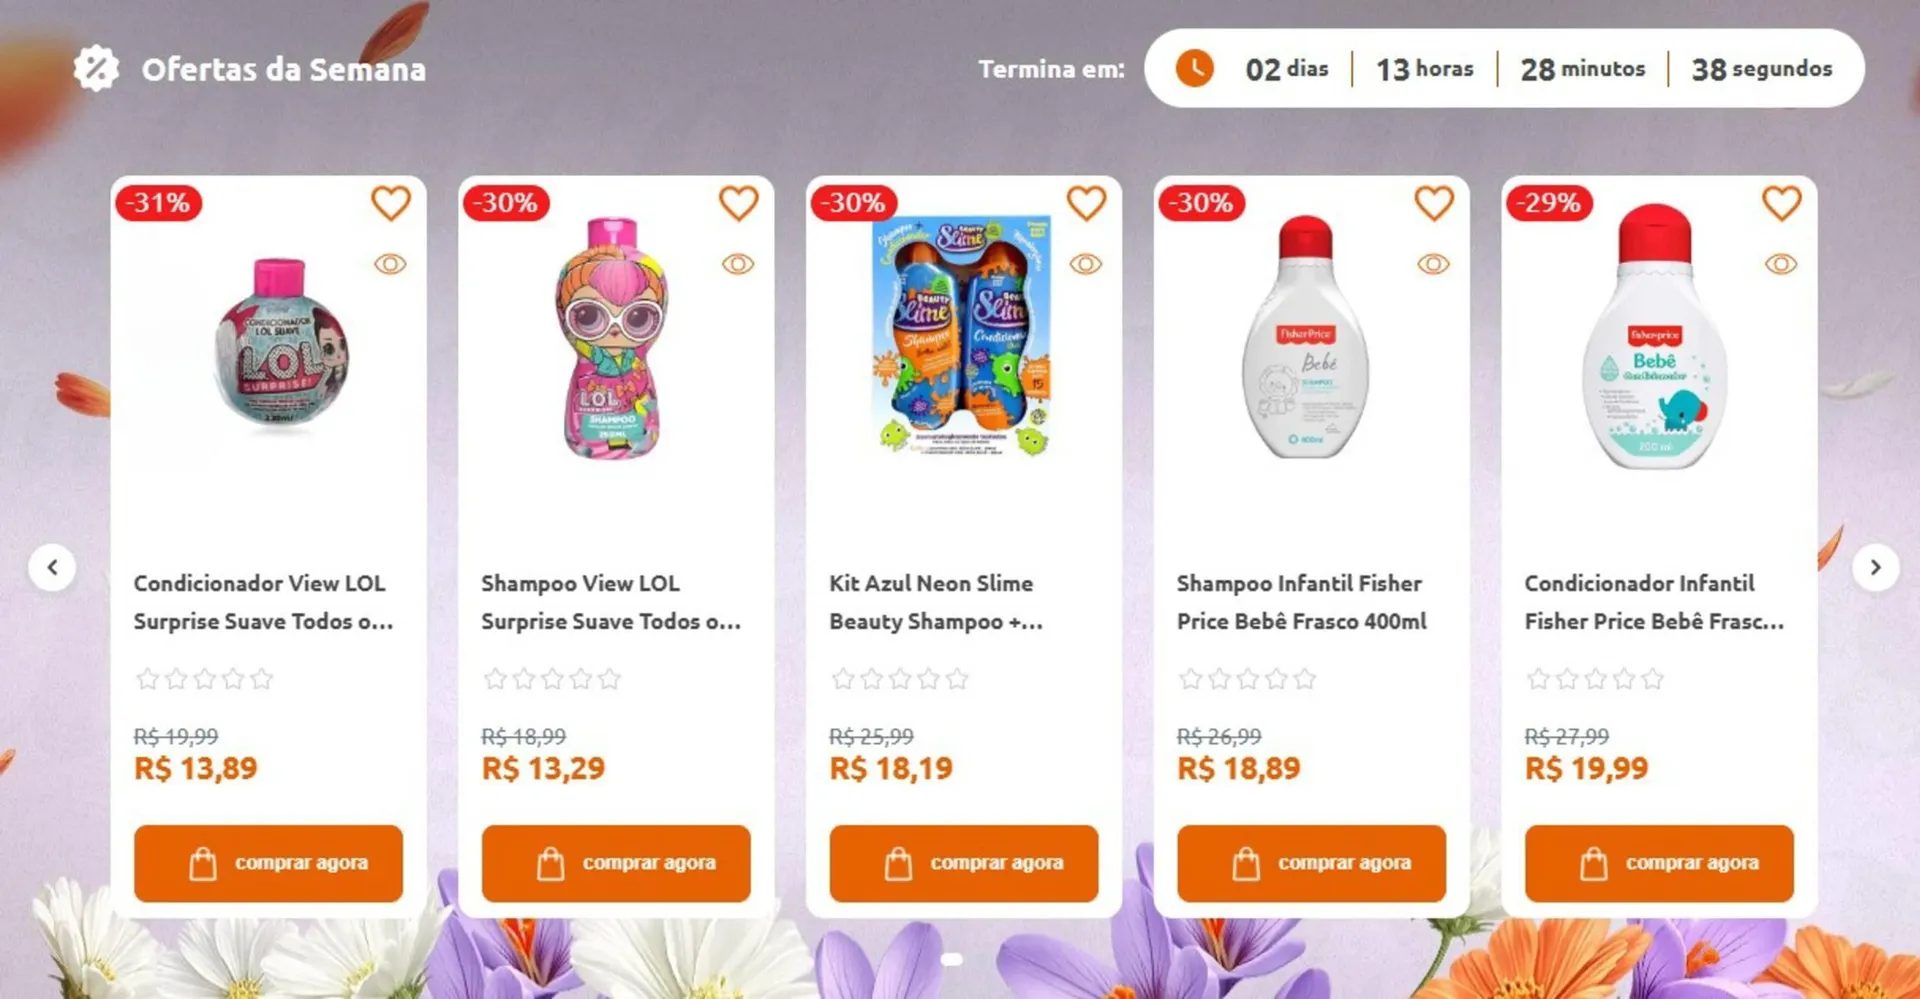
Task: Quick view Condicionador Infantil Fisher Price eye
Action: click(x=1781, y=264)
